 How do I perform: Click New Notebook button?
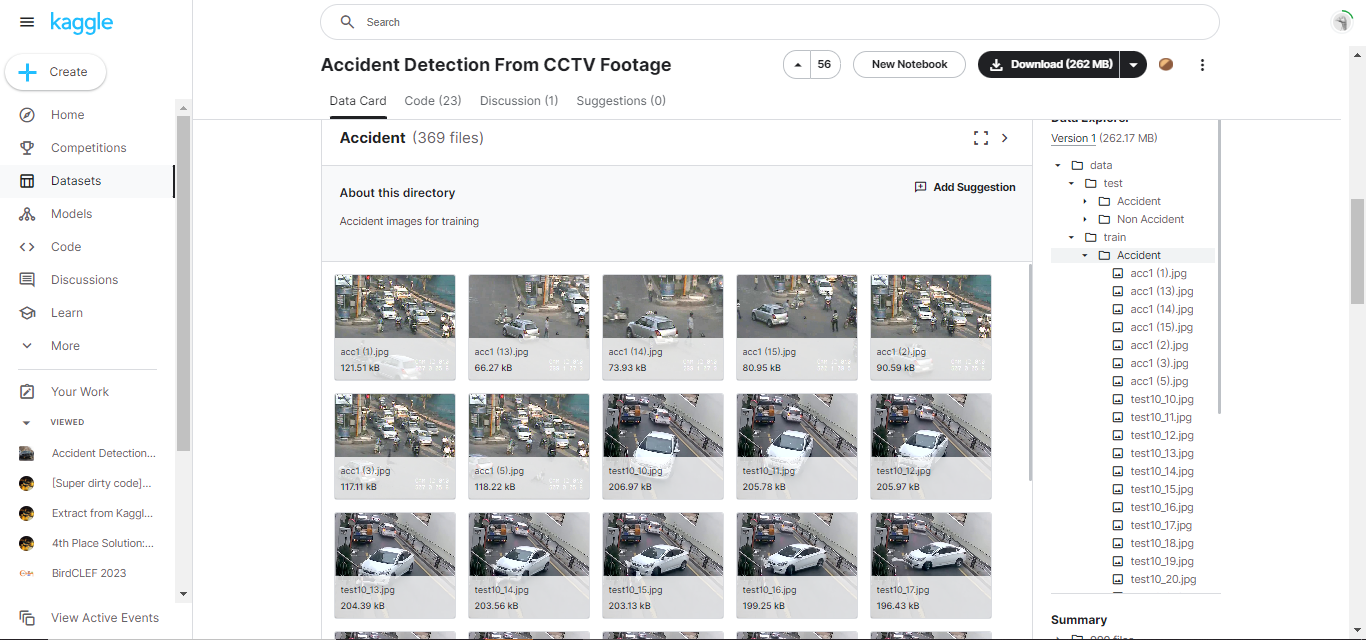909,65
